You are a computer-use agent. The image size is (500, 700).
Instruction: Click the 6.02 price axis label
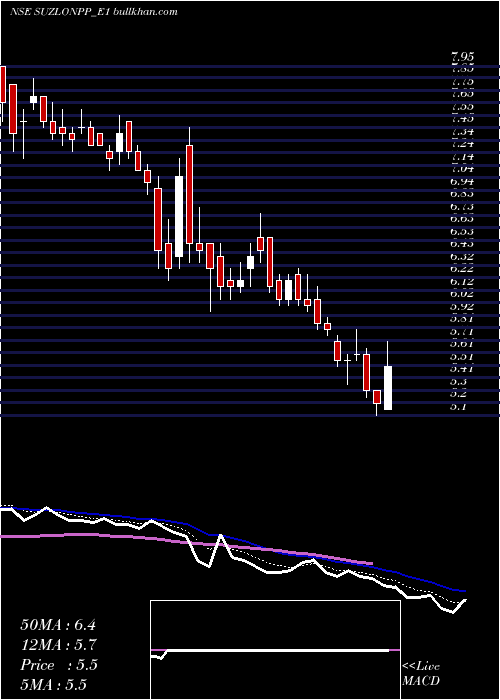point(462,294)
